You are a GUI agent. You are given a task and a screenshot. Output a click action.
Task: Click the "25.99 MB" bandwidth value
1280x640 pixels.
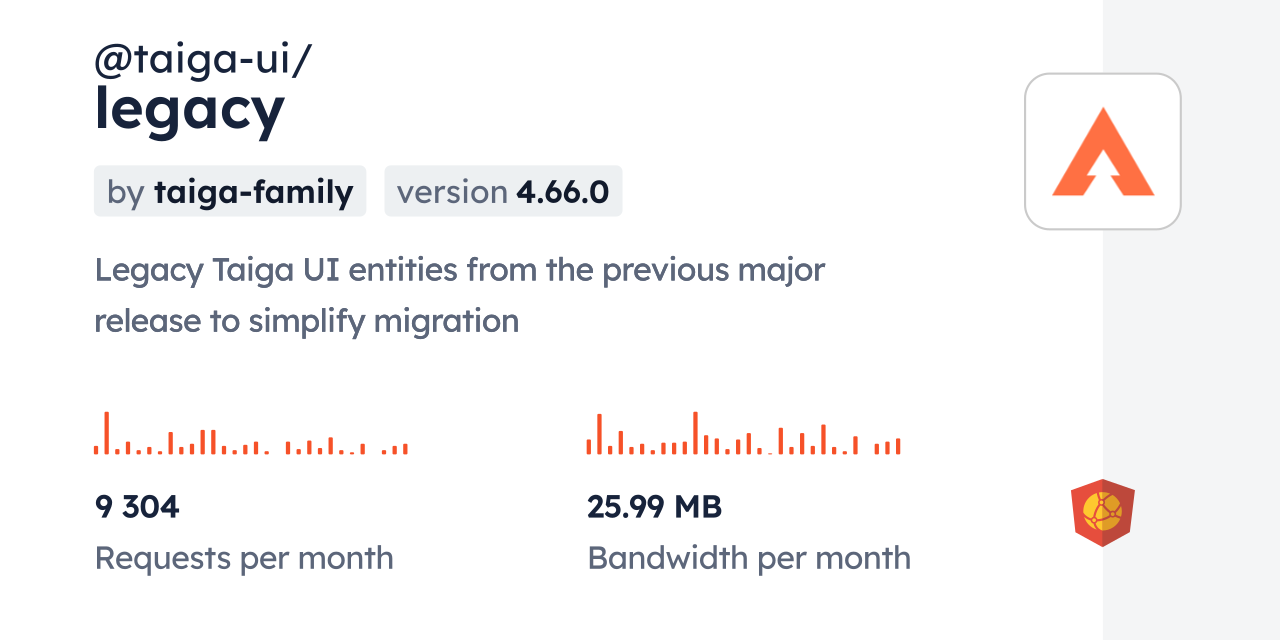point(654,507)
